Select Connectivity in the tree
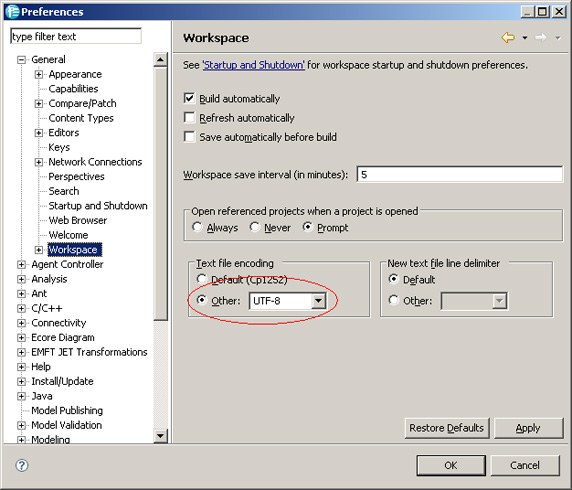Viewport: 572px width, 490px height. 59,323
